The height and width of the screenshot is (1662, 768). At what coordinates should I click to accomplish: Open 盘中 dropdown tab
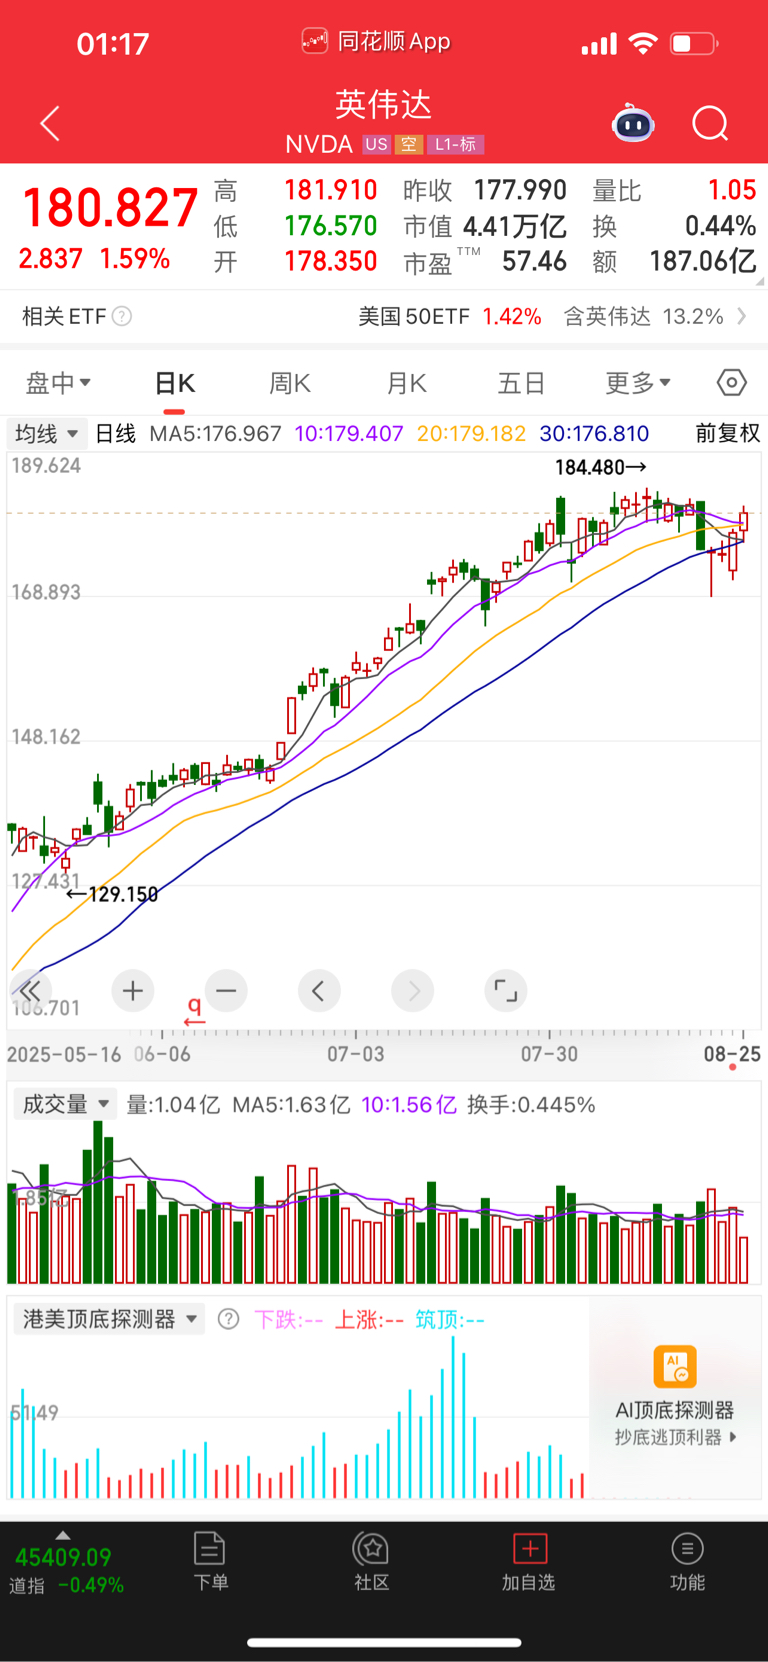[x=58, y=382]
